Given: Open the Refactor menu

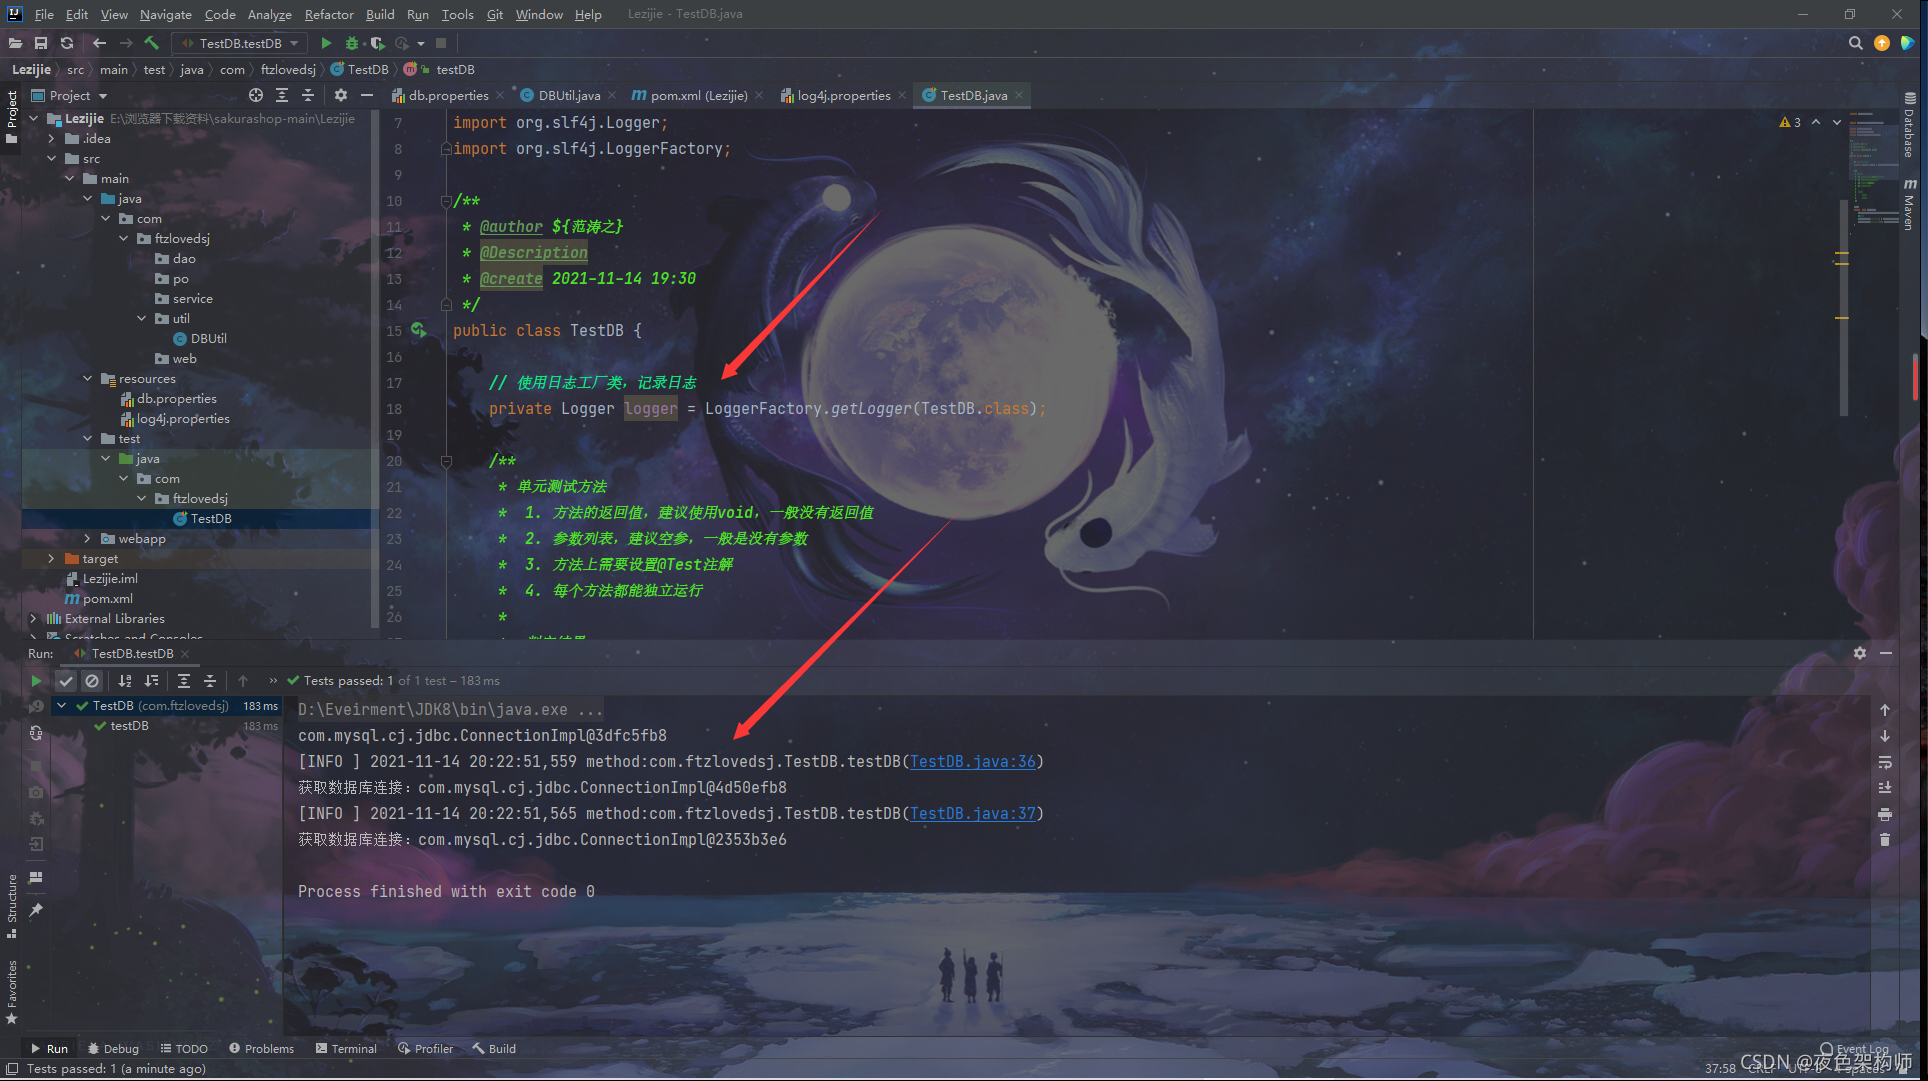Looking at the screenshot, I should 329,14.
